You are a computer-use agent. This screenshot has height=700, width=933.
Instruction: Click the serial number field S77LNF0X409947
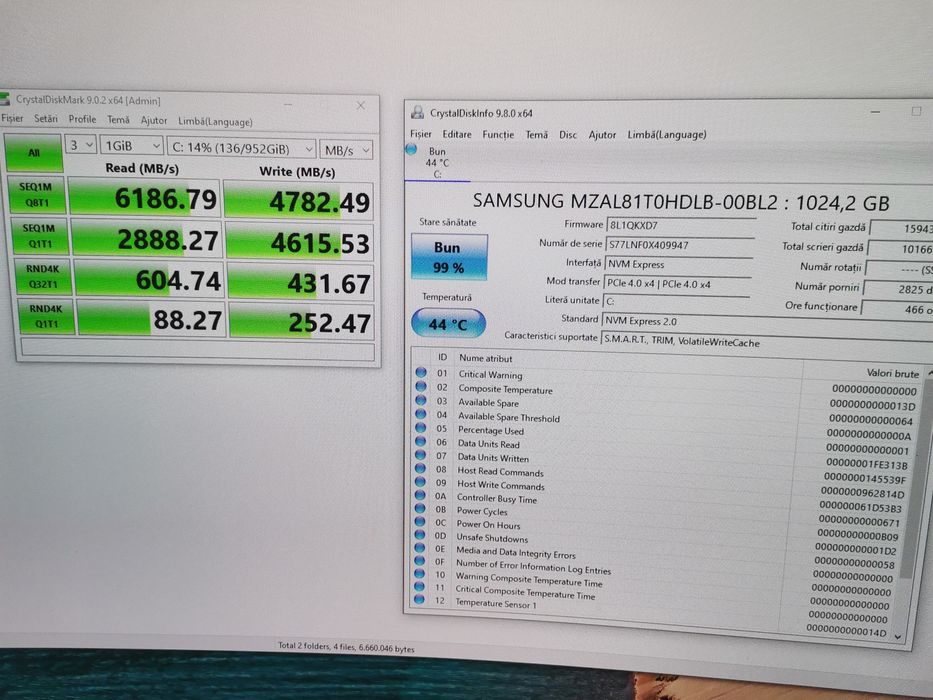pyautogui.click(x=679, y=245)
